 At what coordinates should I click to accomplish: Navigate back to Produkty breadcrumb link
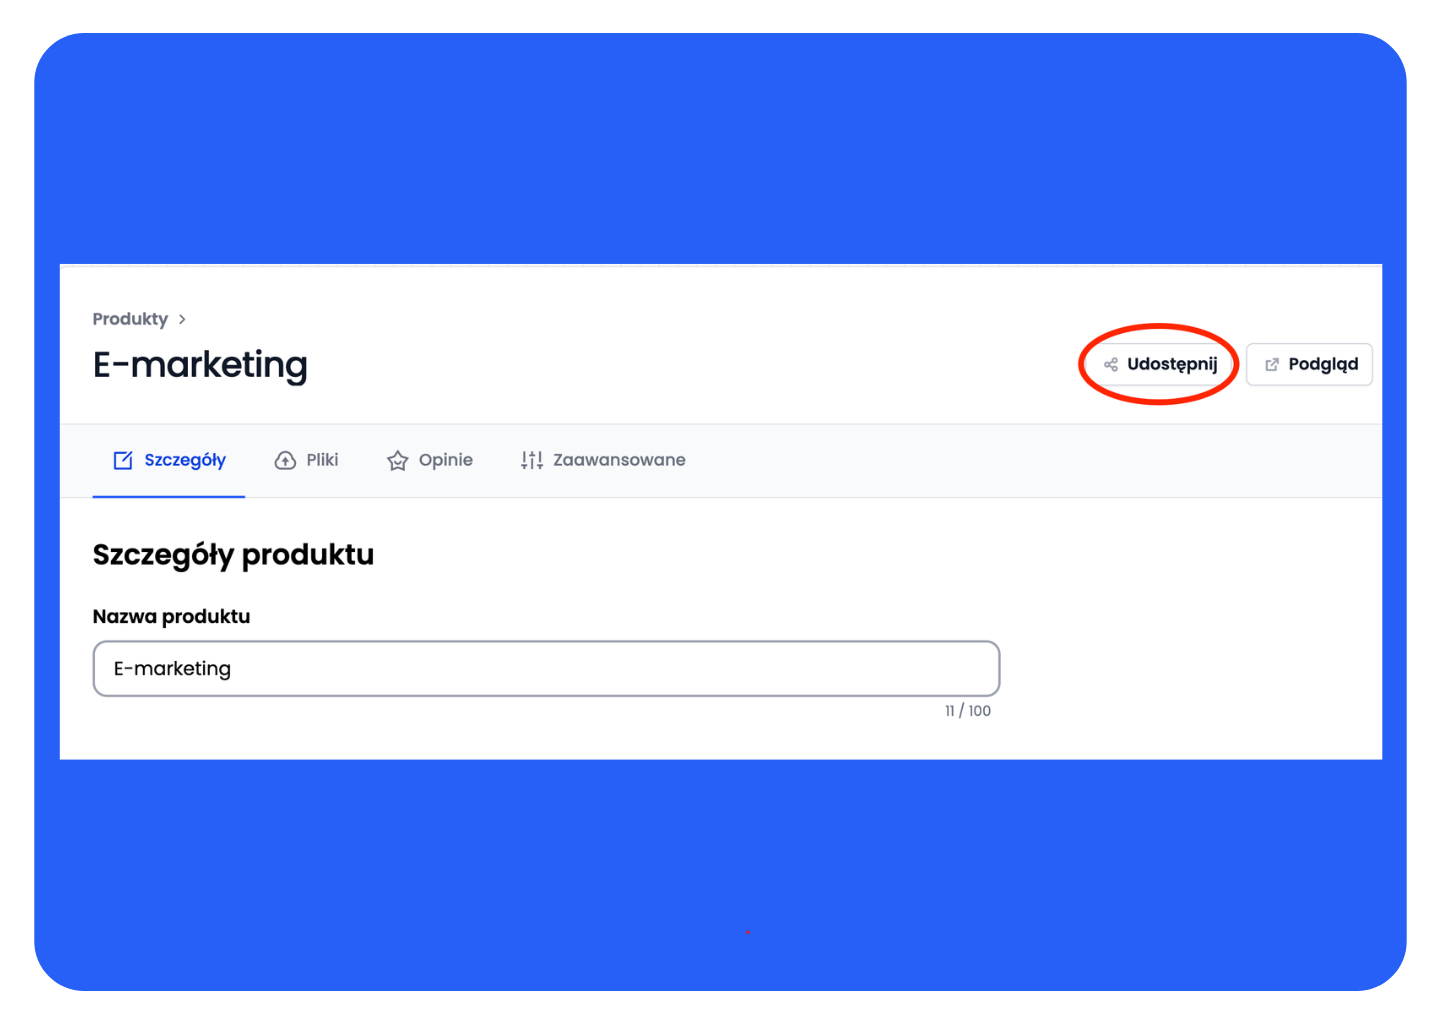click(x=130, y=319)
